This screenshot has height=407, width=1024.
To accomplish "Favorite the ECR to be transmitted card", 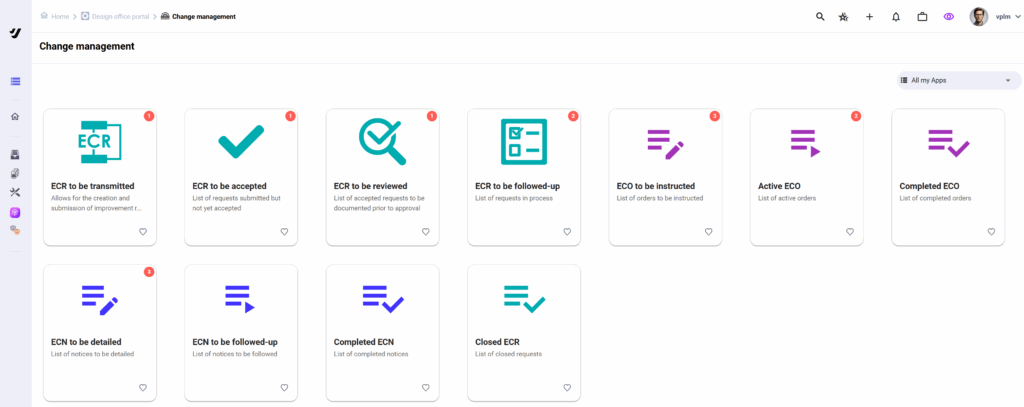I will tap(143, 232).
